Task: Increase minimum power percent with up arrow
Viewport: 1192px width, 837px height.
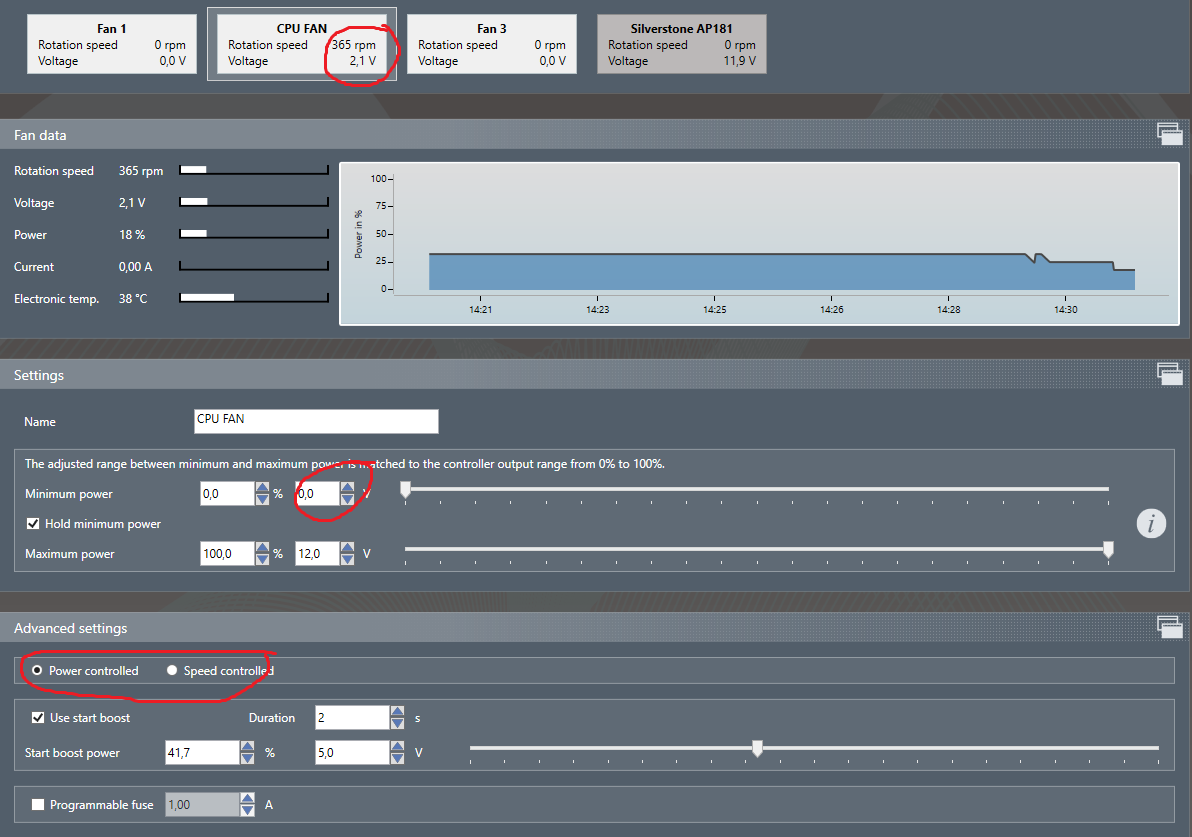Action: [262, 488]
